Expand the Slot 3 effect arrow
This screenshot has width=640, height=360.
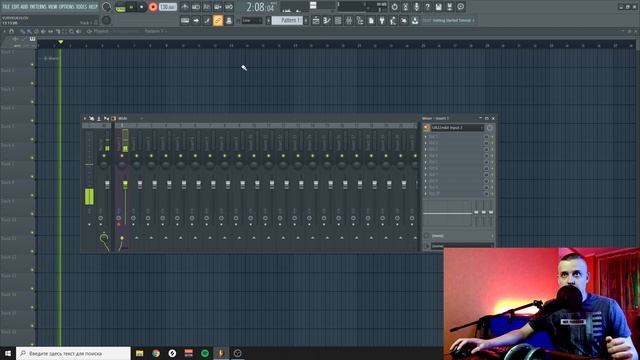[425, 149]
